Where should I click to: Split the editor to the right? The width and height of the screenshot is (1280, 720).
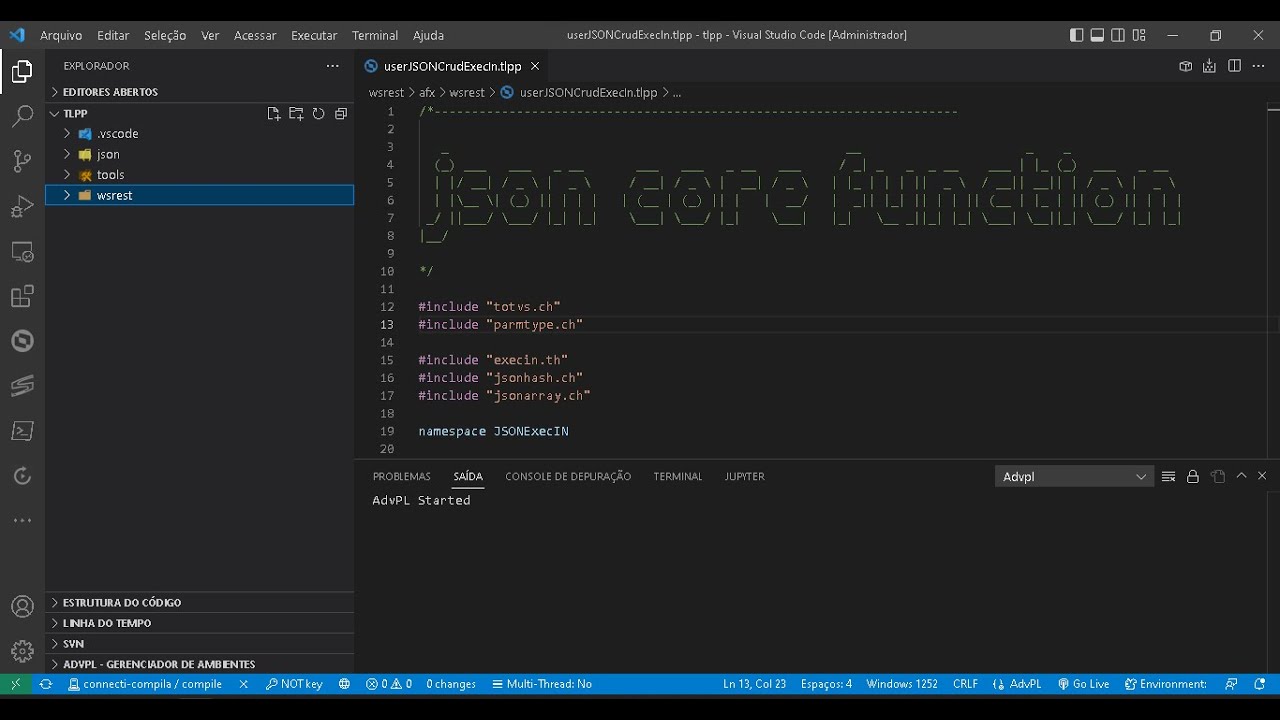click(1234, 66)
